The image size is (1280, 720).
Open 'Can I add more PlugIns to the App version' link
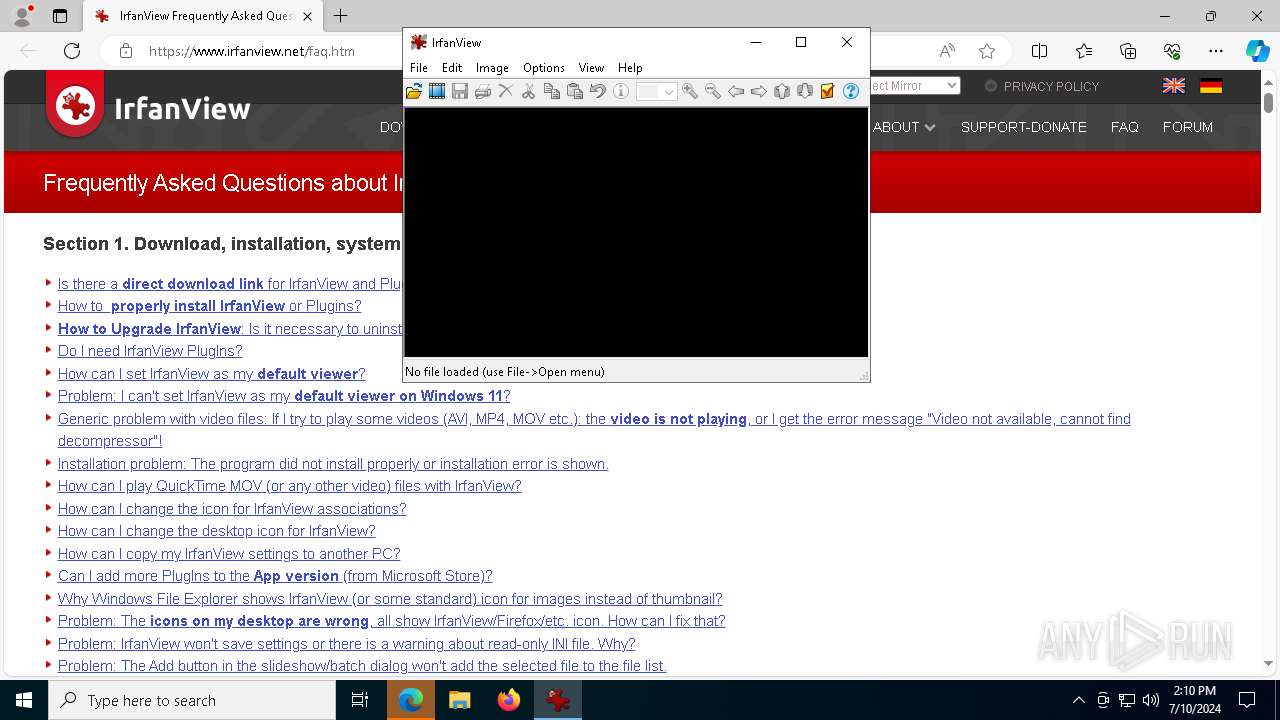[275, 576]
